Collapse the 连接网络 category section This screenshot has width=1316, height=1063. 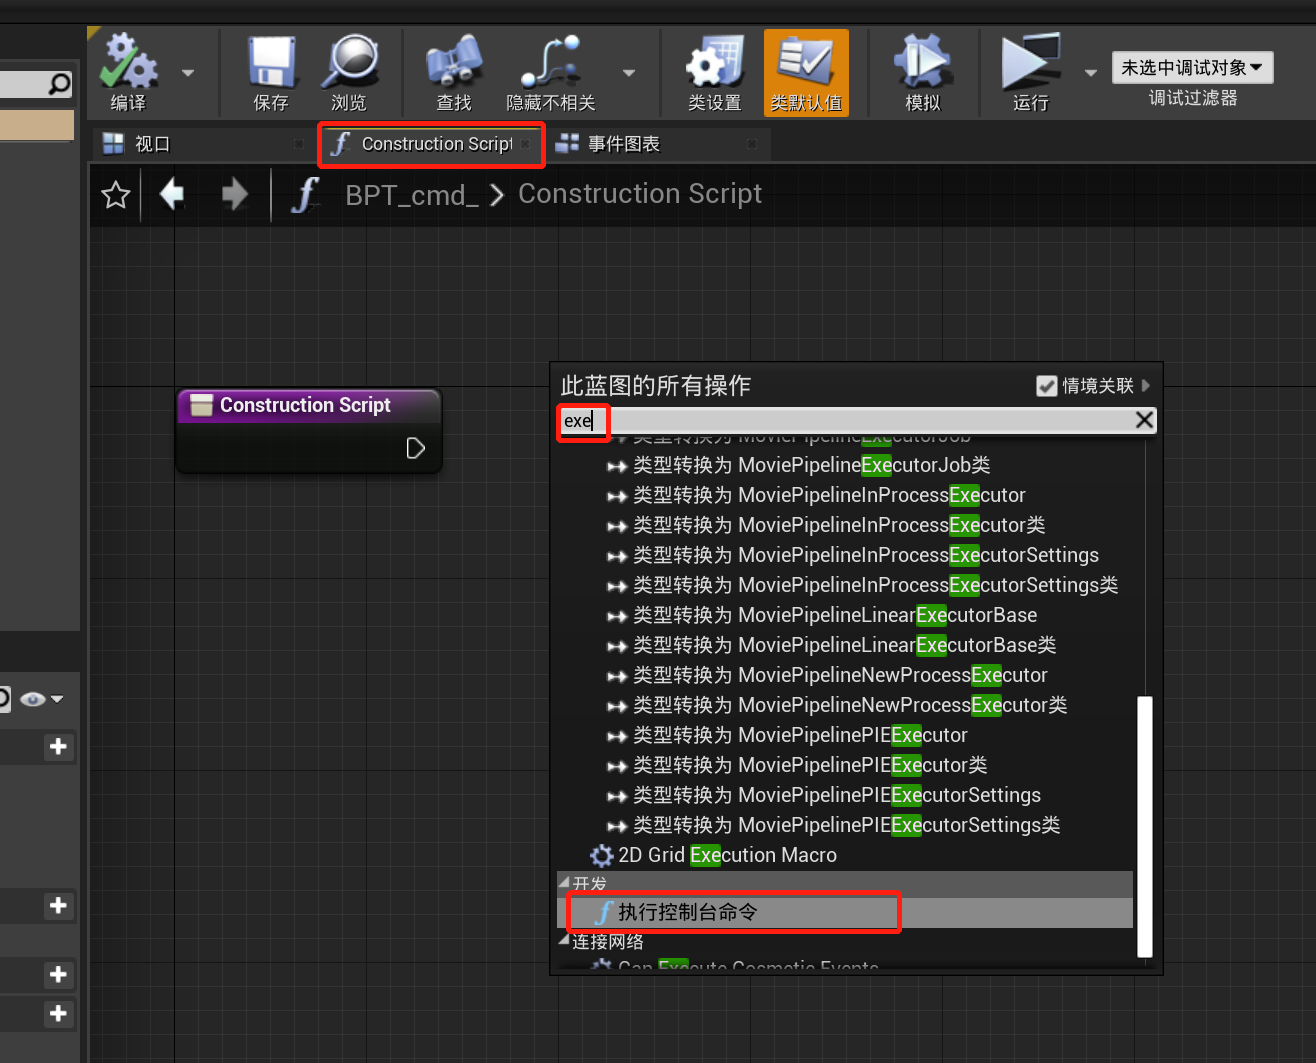click(x=564, y=941)
